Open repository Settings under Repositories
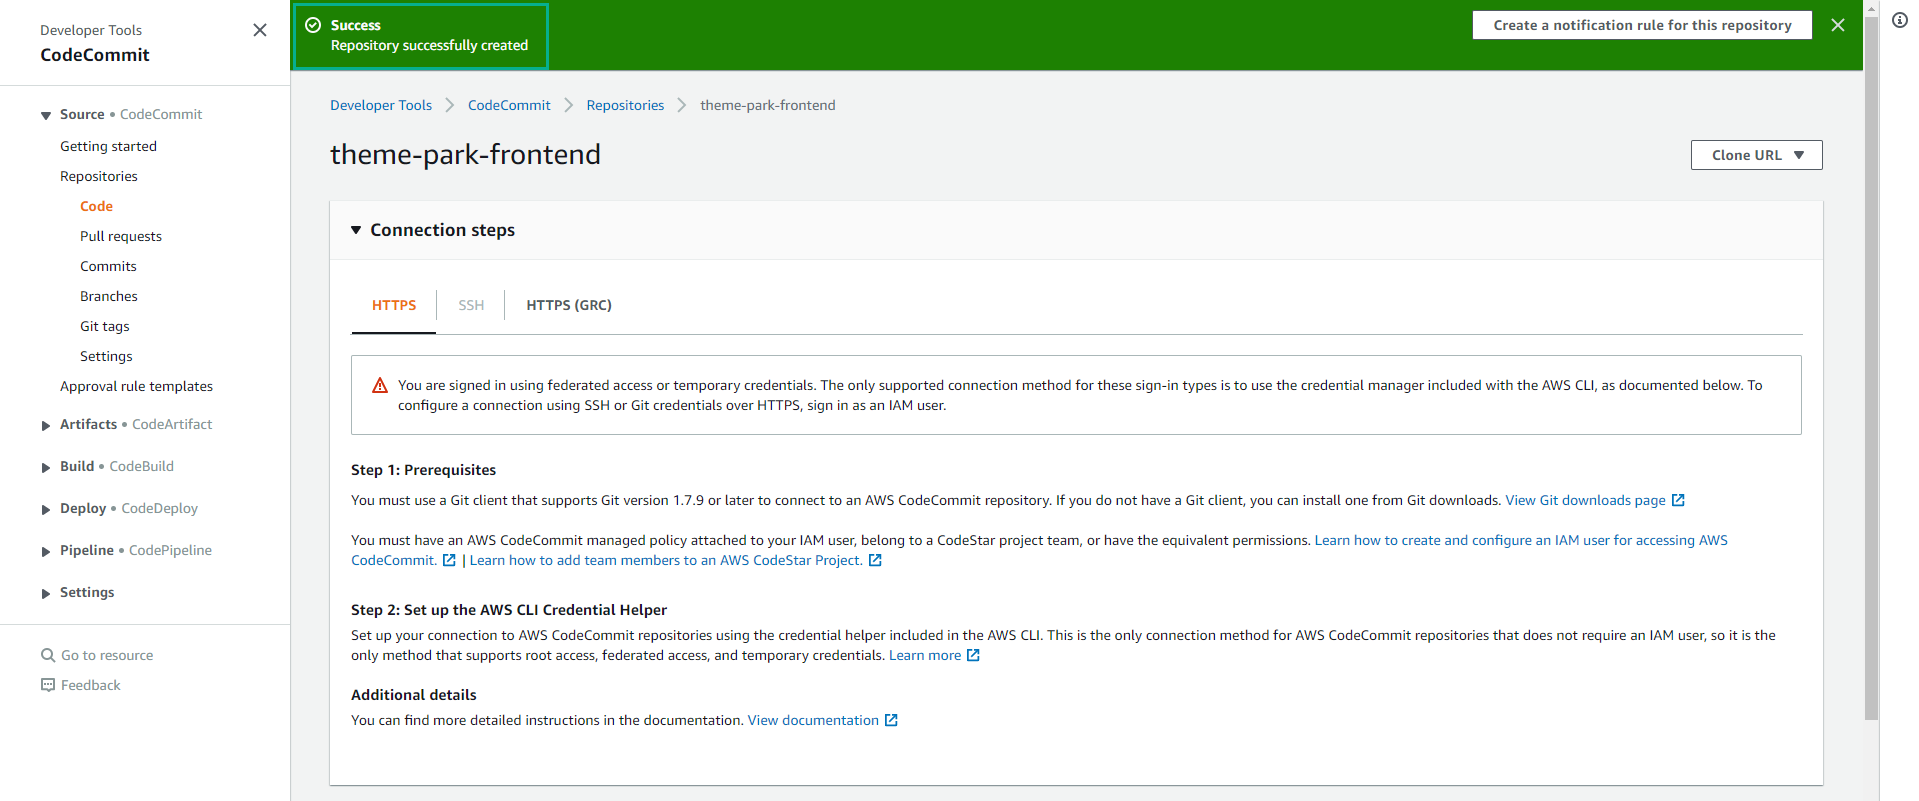This screenshot has width=1919, height=801. tap(106, 356)
